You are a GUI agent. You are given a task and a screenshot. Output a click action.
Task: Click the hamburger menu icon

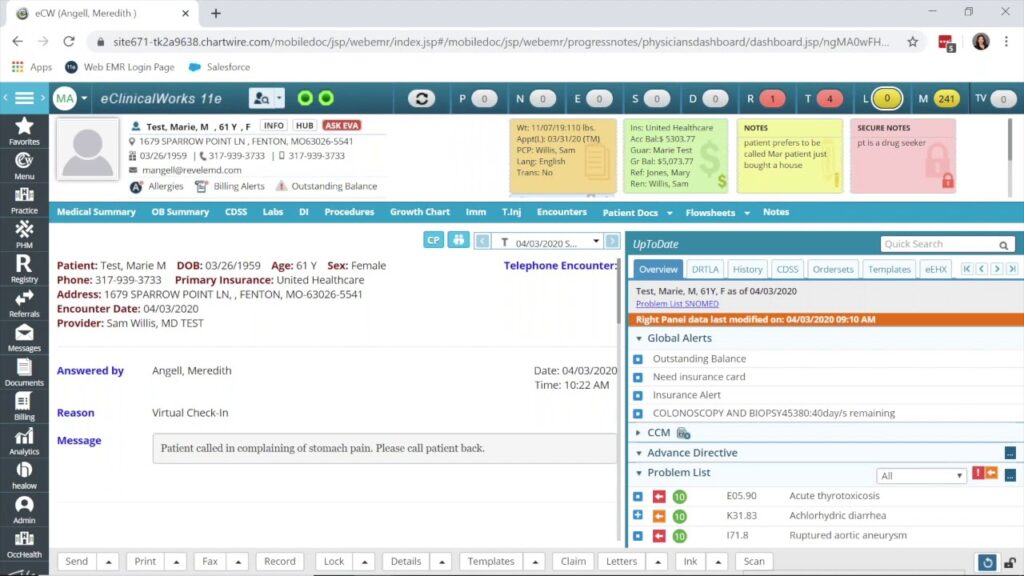24,98
